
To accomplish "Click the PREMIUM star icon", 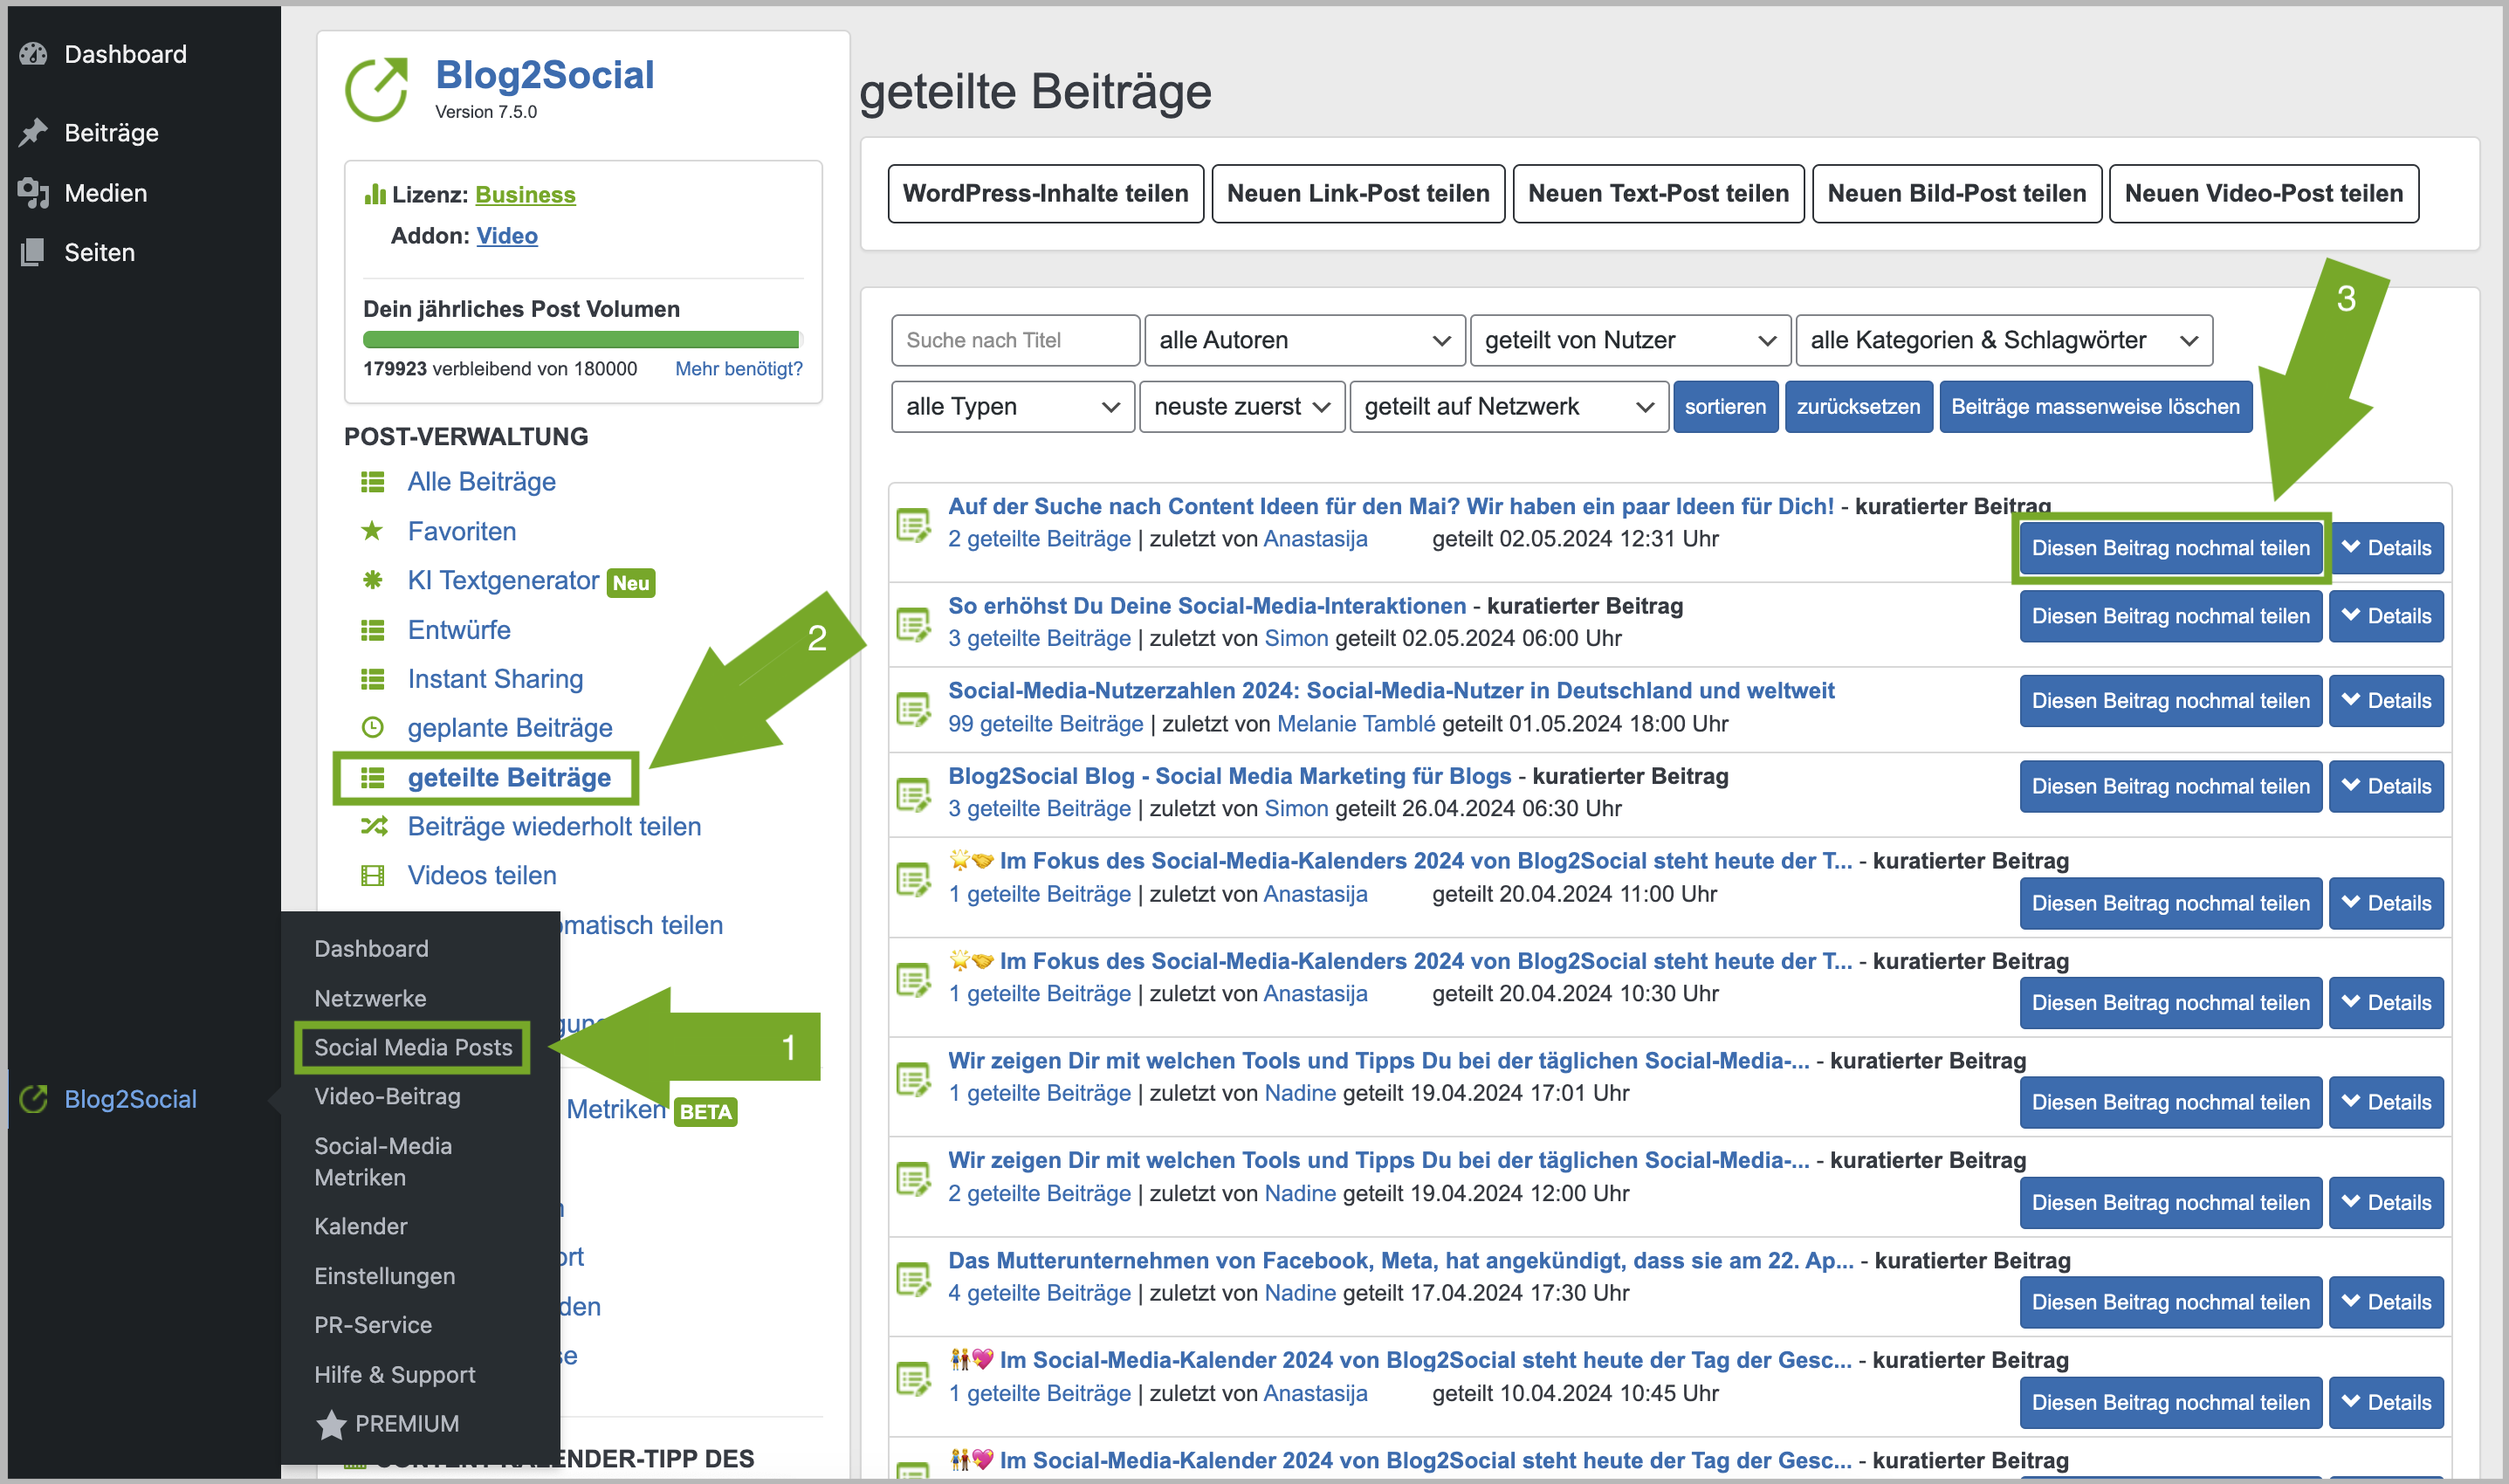I will (331, 1424).
